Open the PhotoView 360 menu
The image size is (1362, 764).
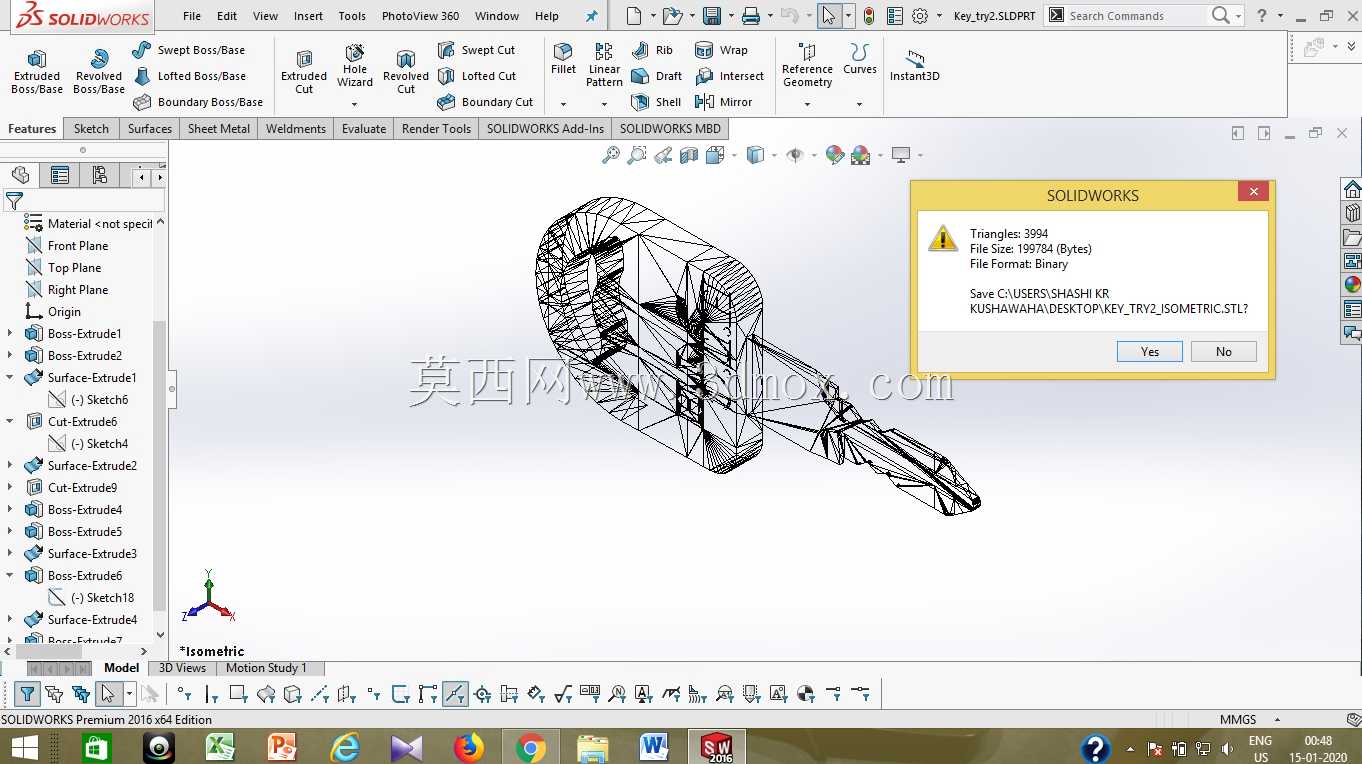click(420, 16)
